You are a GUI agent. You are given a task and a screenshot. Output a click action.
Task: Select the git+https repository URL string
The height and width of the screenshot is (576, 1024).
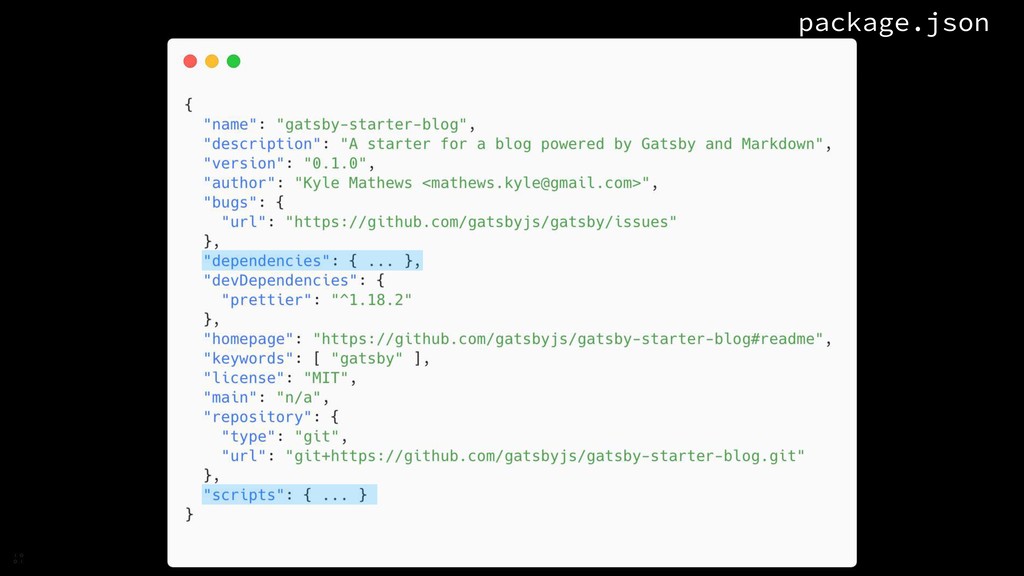pos(545,456)
